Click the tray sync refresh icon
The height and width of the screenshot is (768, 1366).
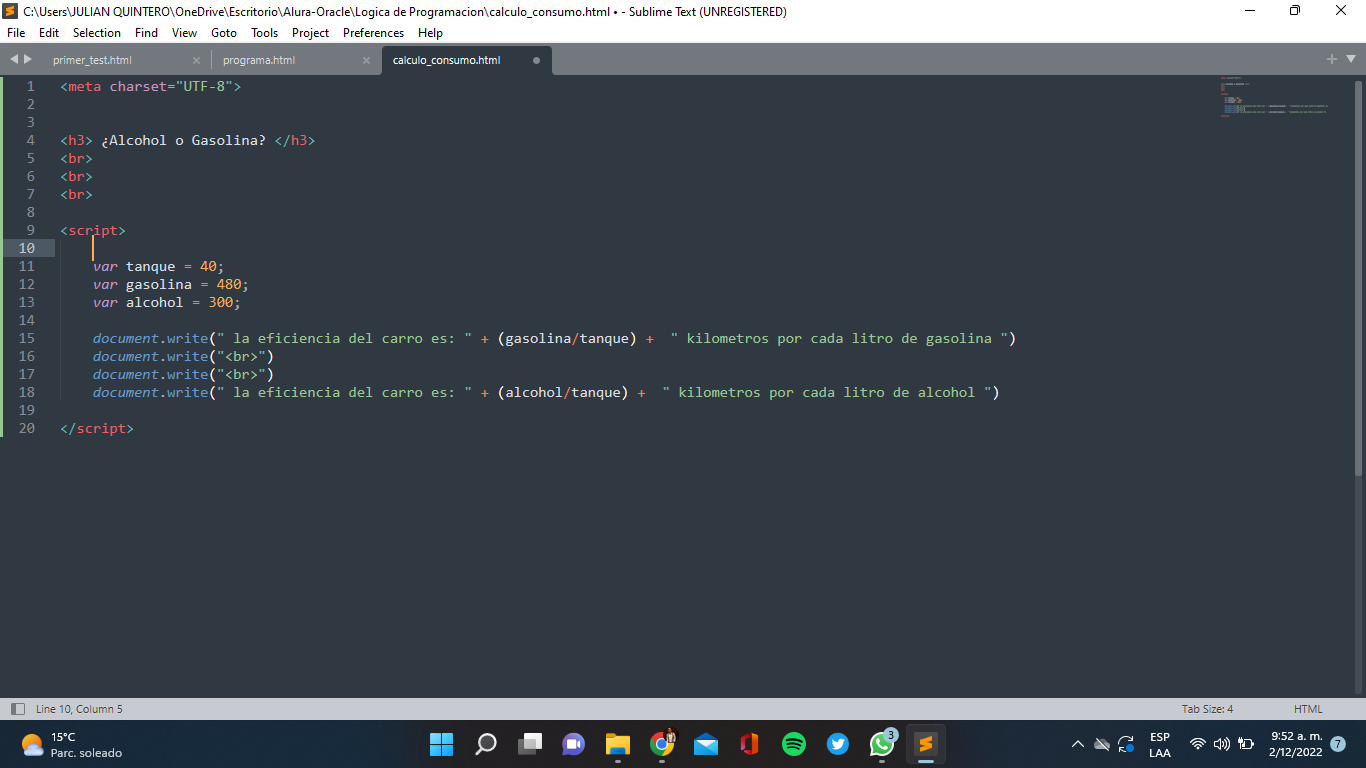pos(1126,744)
